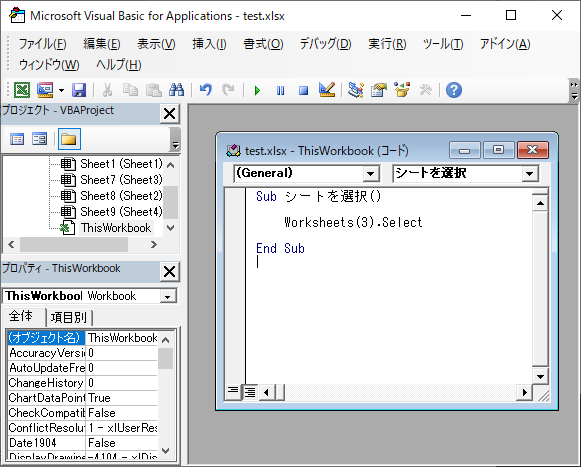Open the Object Browser icon
Image resolution: width=581 pixels, height=467 pixels.
(402, 90)
